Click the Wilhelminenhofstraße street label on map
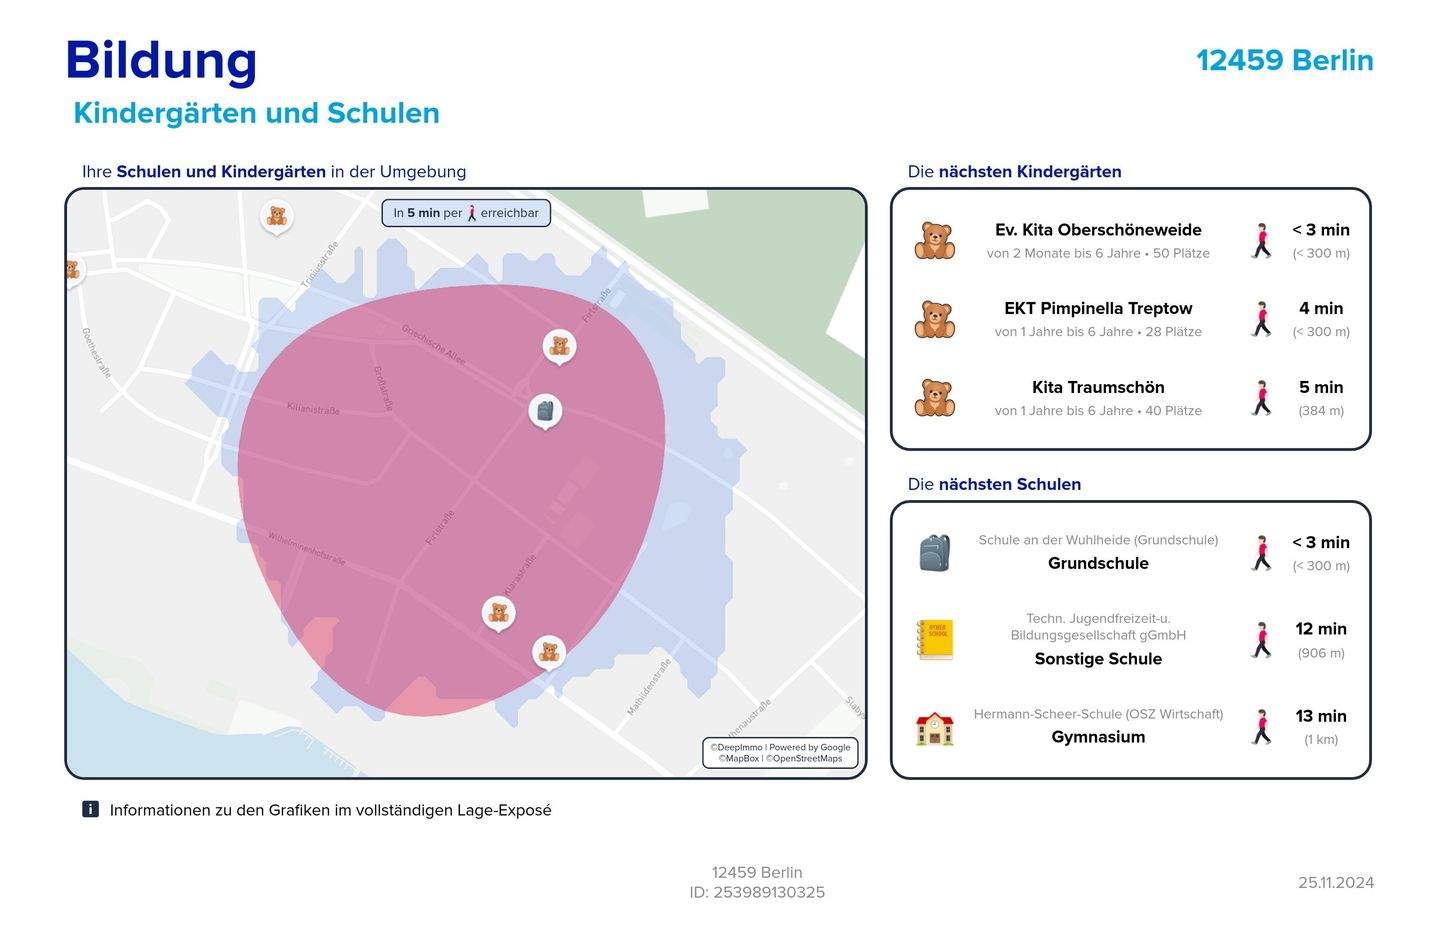Screen dimensions: 1440x942 306,548
